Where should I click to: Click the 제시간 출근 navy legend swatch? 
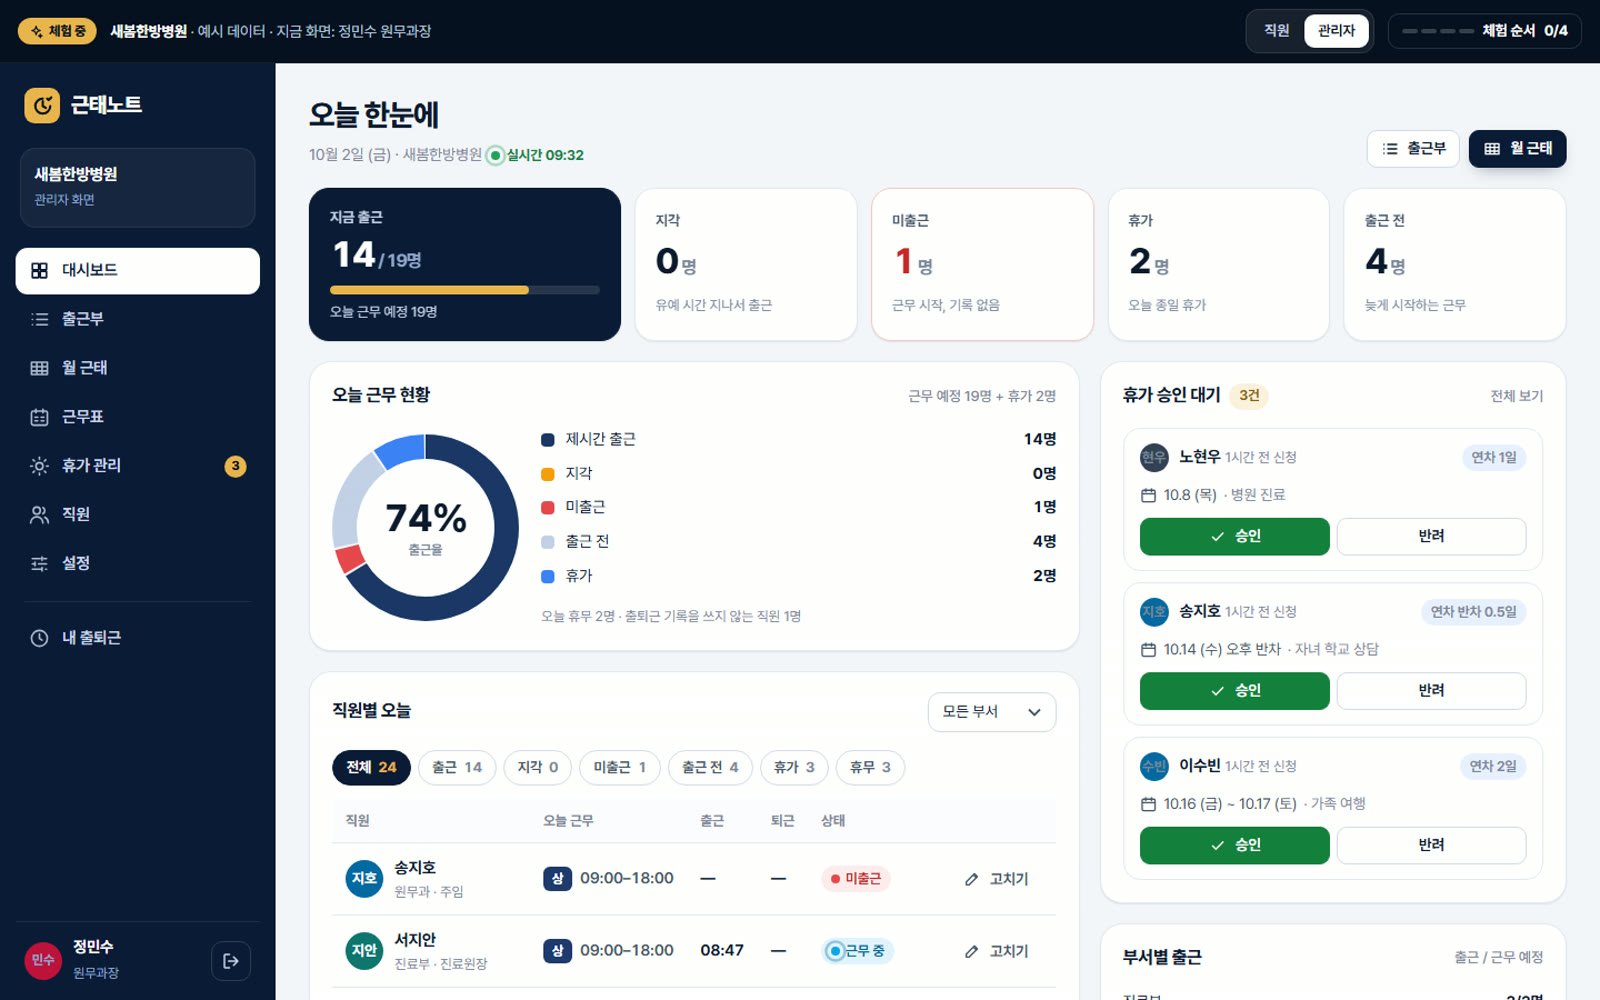pos(547,440)
